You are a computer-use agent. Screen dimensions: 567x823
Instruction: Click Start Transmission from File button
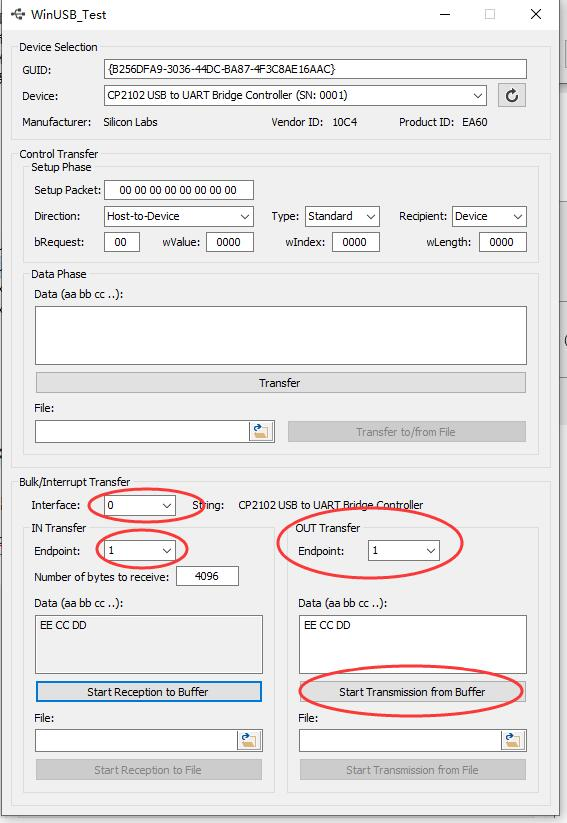(413, 769)
